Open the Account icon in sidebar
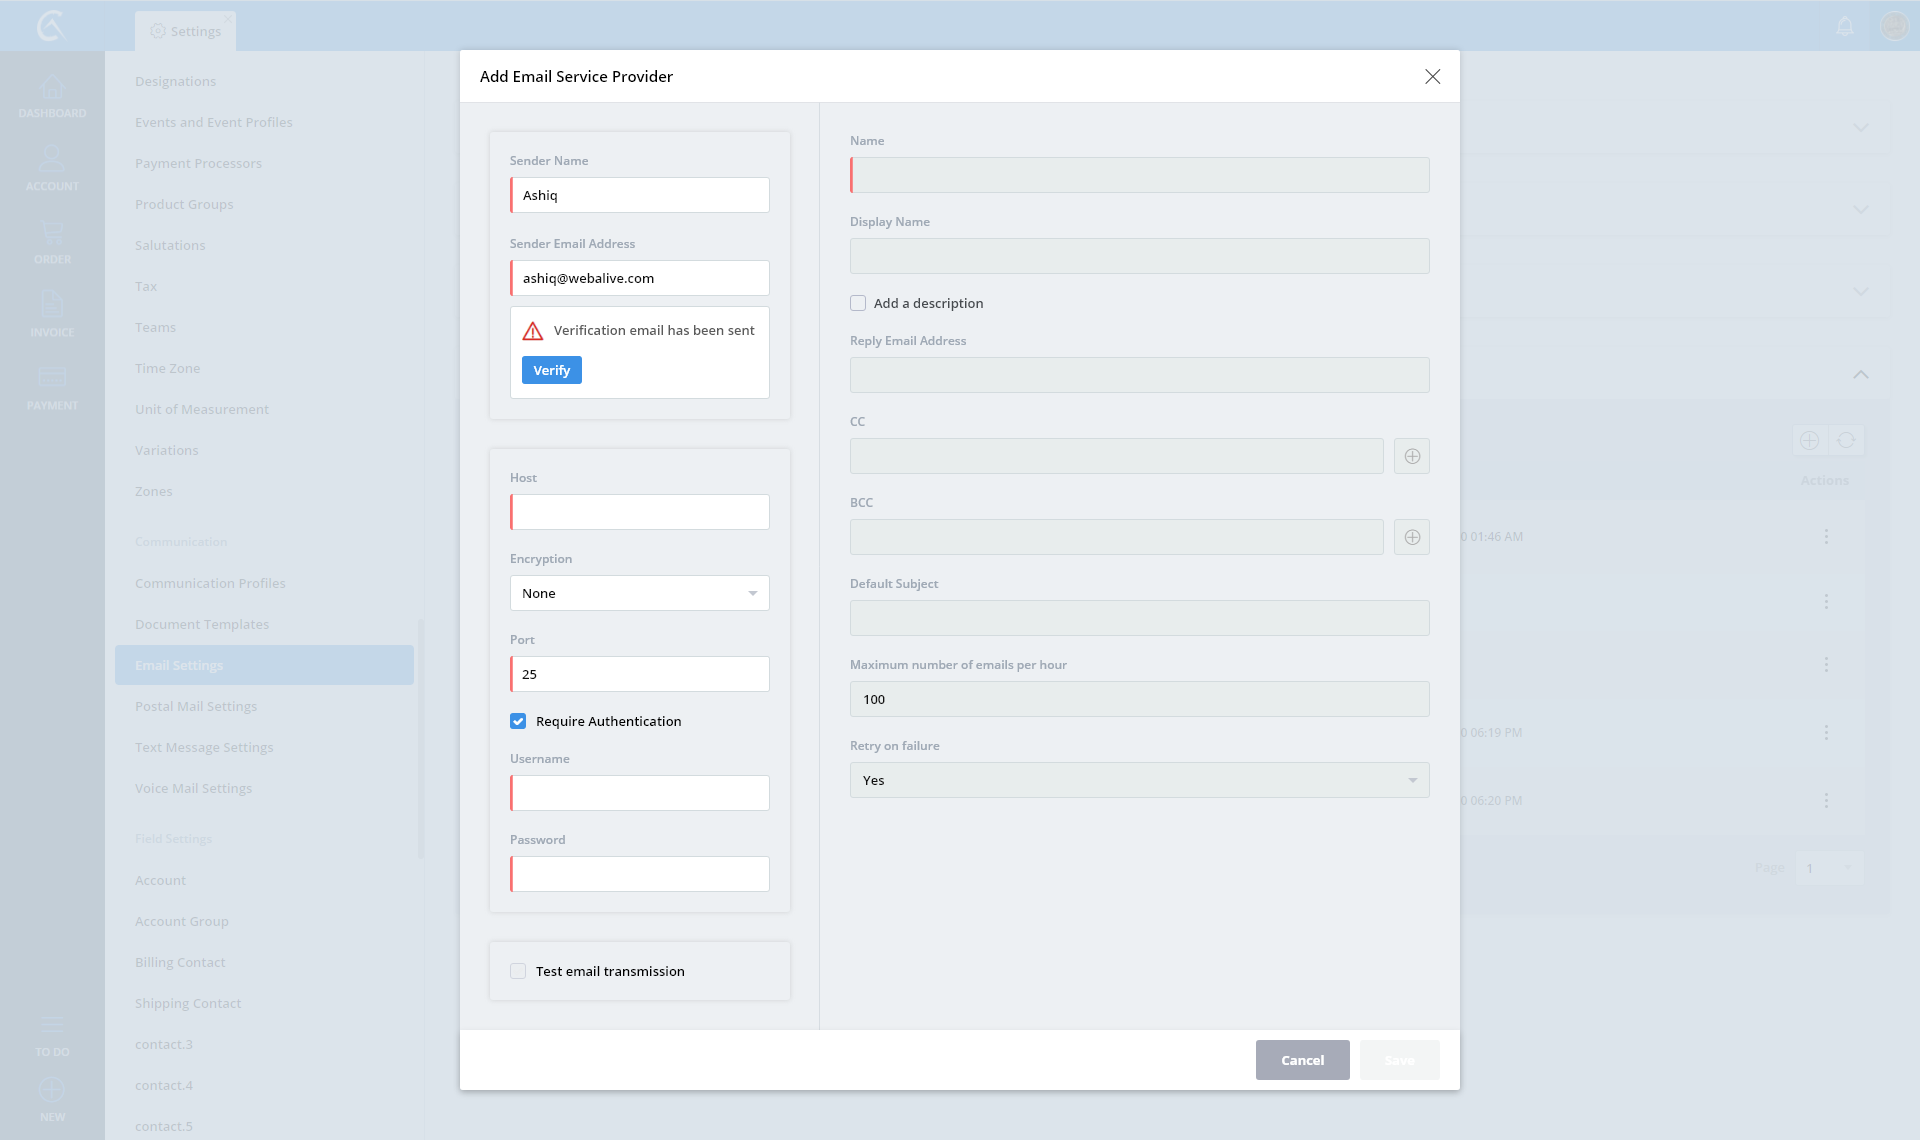 (52, 168)
